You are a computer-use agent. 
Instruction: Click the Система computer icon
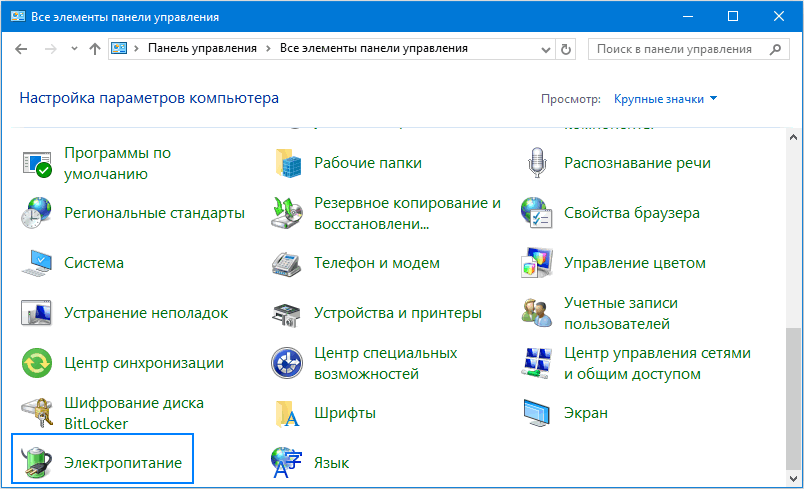[37, 263]
